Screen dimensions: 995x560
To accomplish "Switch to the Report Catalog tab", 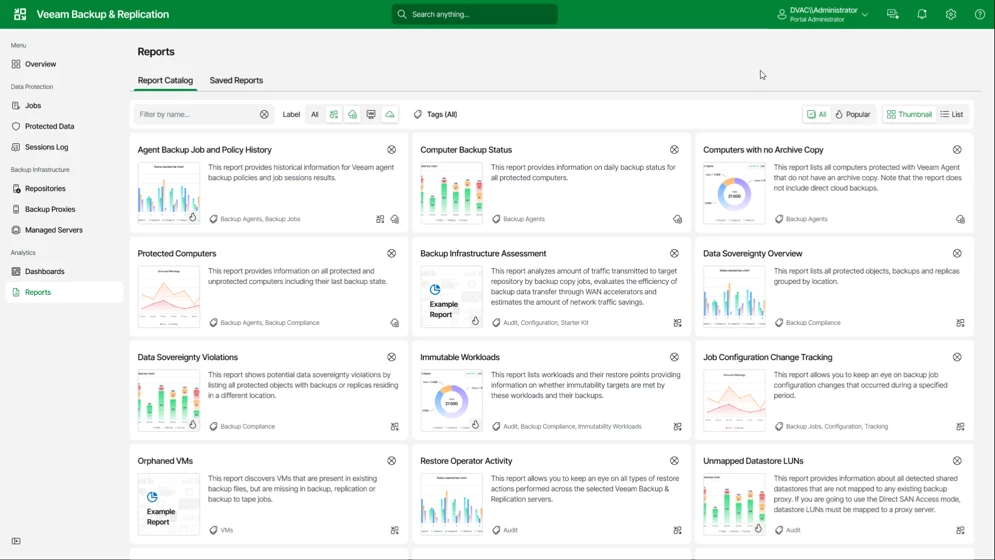I will click(165, 80).
